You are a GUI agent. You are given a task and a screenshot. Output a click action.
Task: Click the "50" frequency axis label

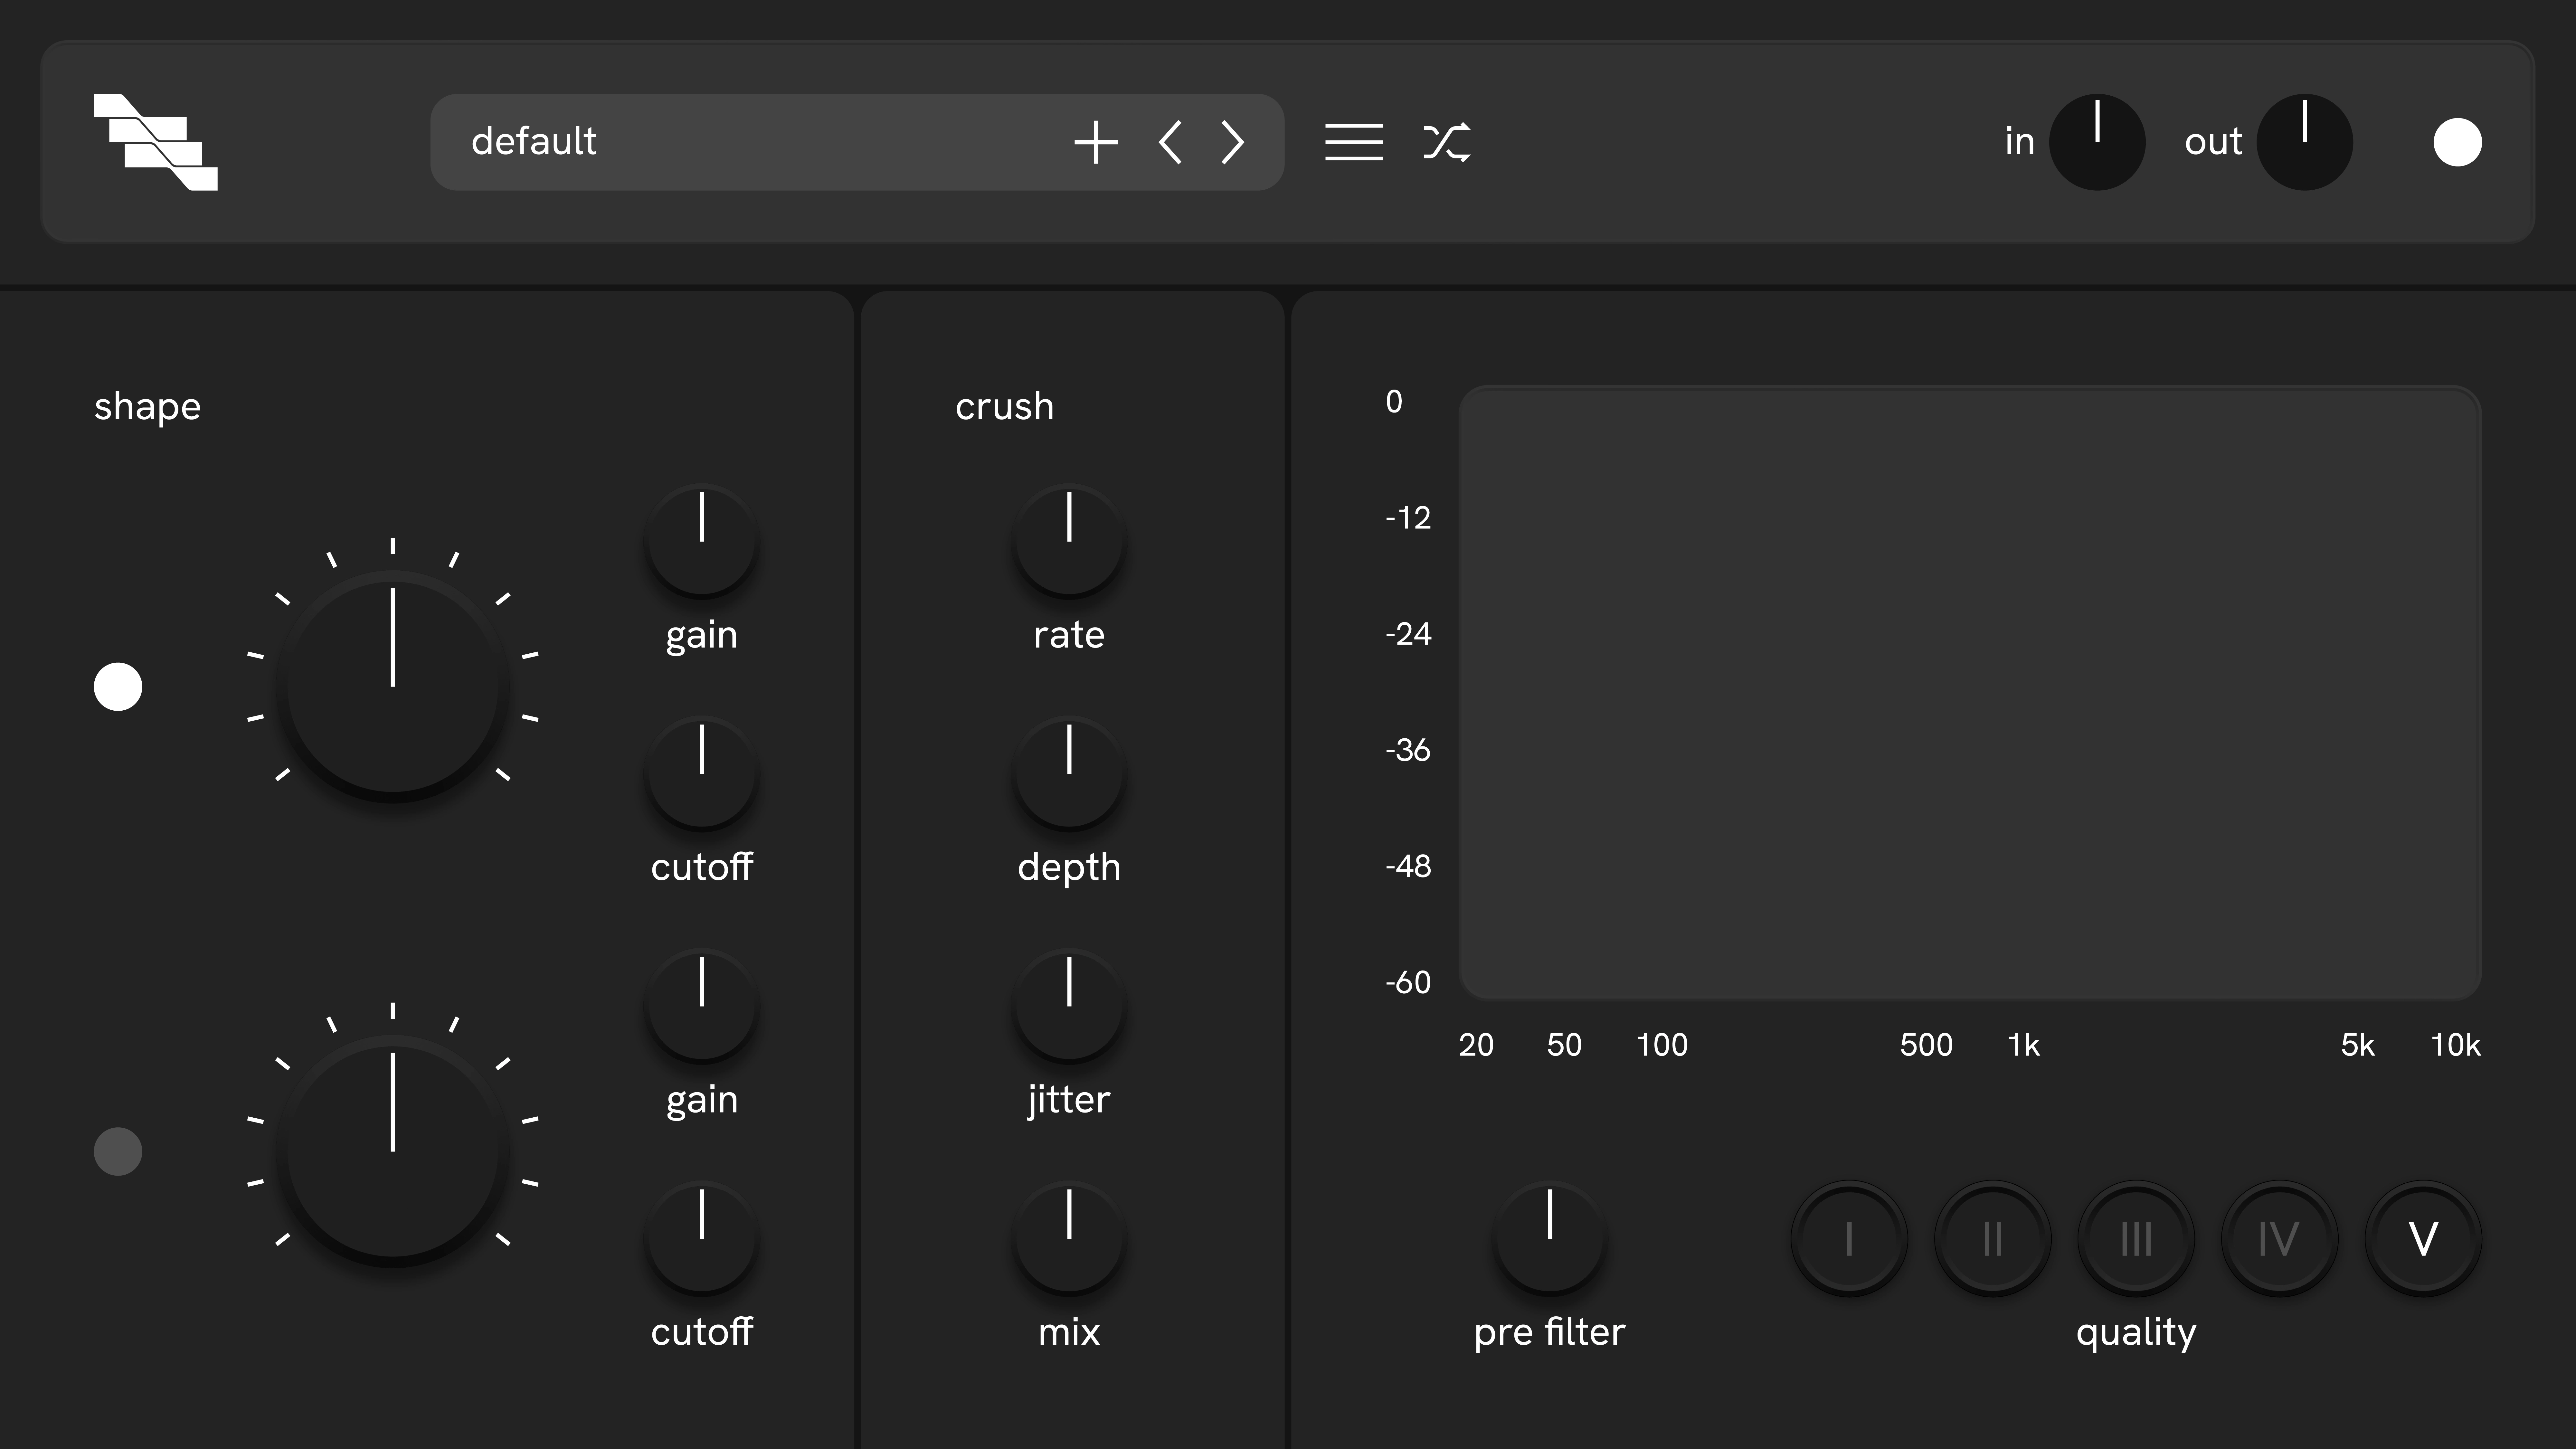point(1564,1045)
